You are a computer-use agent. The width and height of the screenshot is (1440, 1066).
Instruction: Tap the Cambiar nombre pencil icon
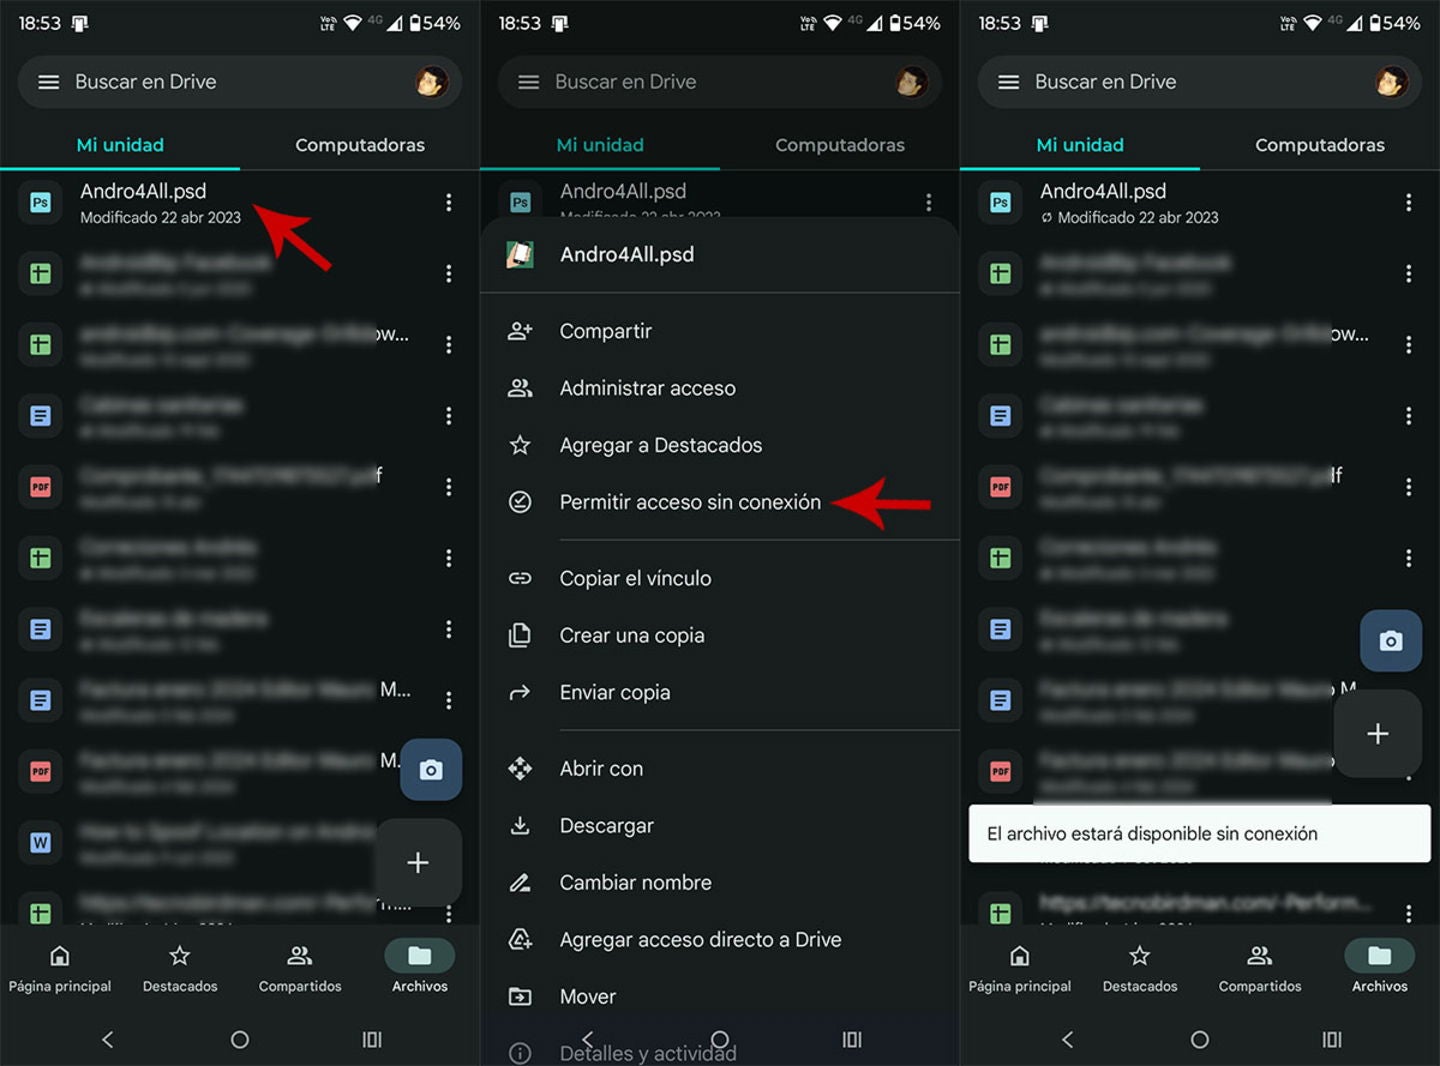pyautogui.click(x=520, y=882)
